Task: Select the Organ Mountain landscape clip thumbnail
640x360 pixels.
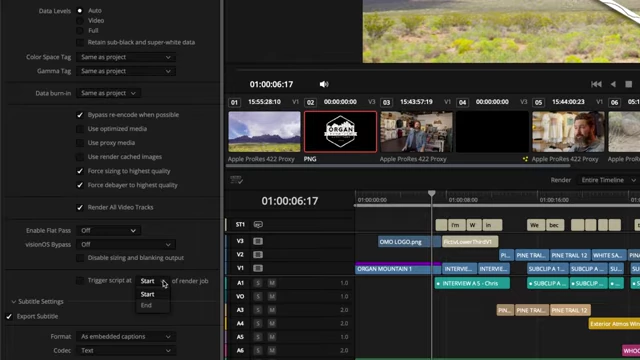Action: tap(264, 131)
